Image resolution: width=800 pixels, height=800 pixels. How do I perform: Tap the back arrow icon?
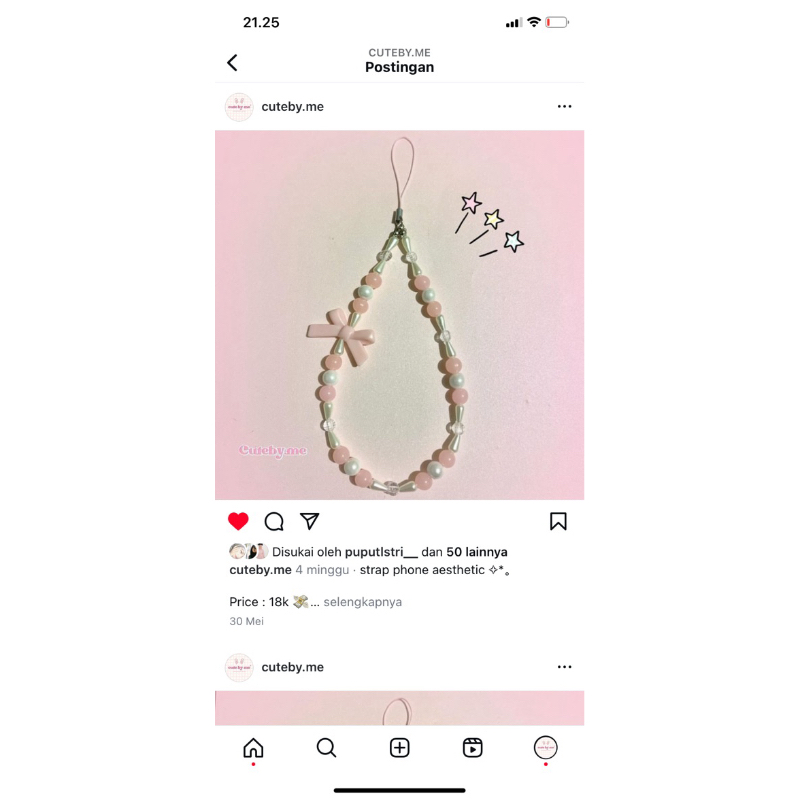click(232, 63)
